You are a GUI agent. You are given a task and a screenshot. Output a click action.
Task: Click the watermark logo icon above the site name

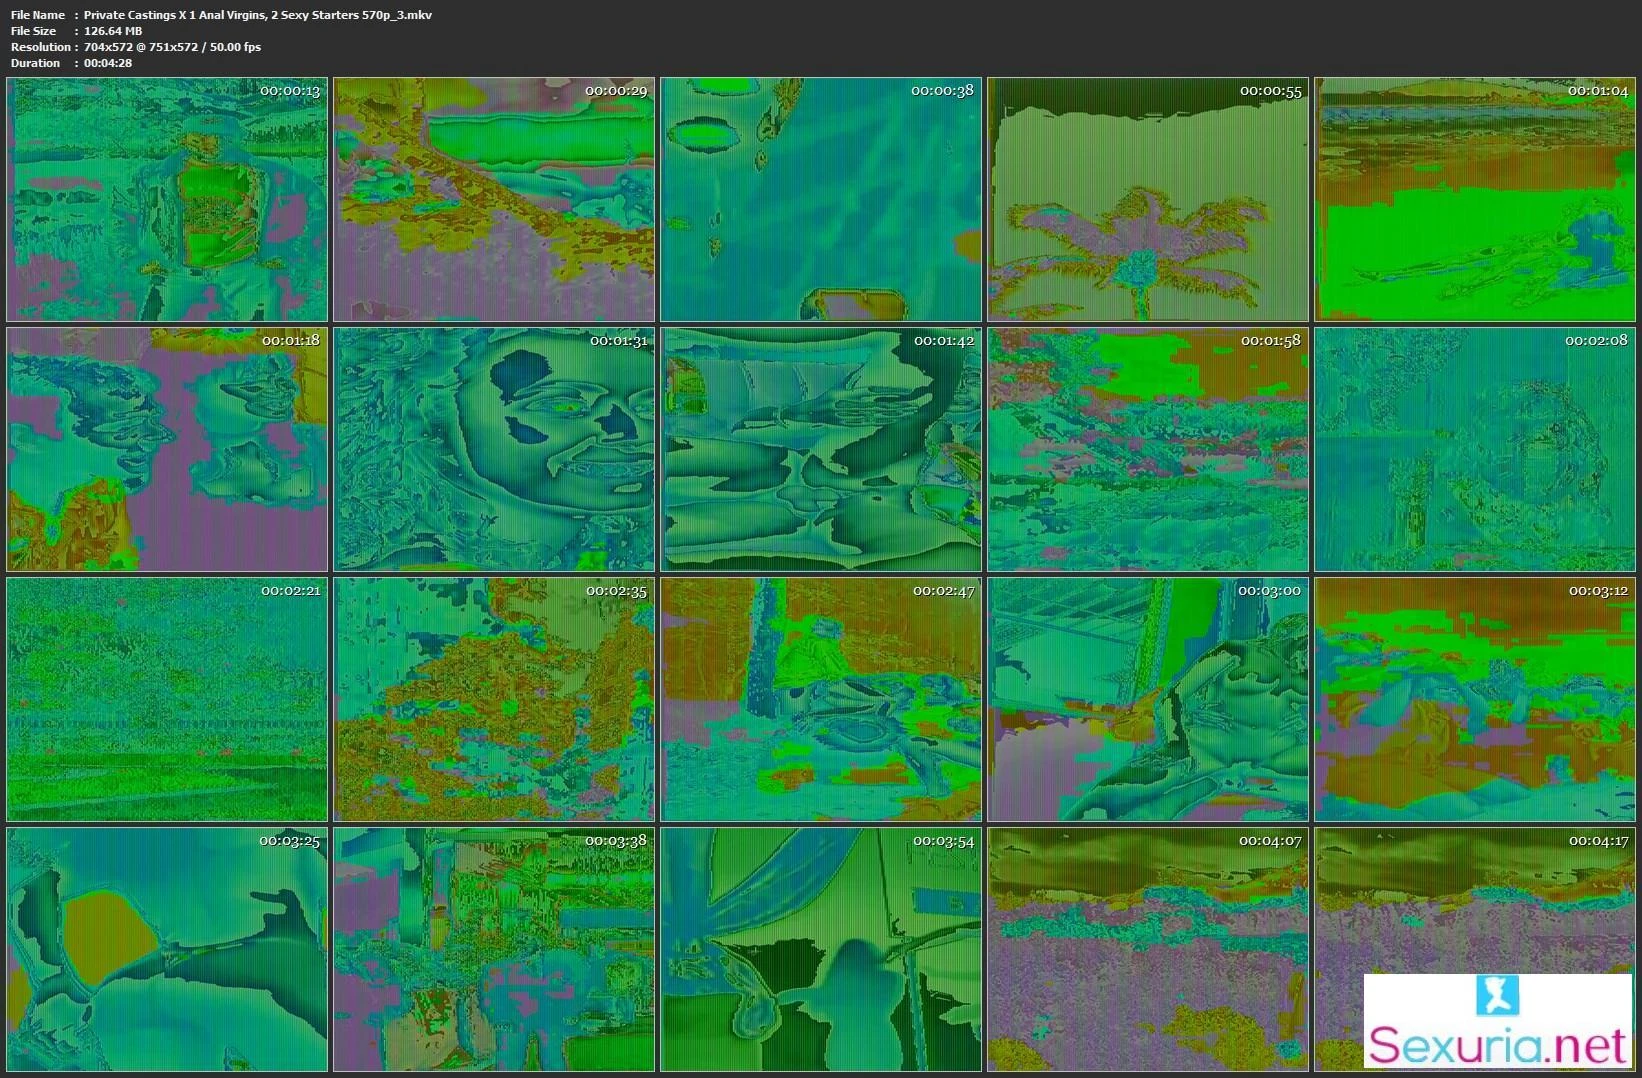(1496, 995)
